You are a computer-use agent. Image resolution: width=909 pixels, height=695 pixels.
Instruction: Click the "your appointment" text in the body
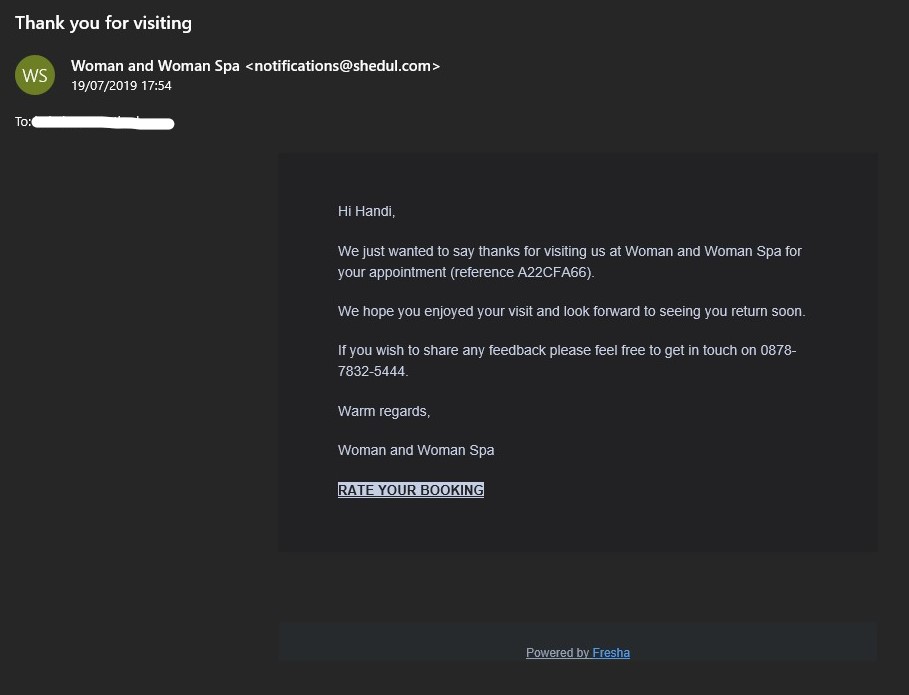tap(392, 272)
